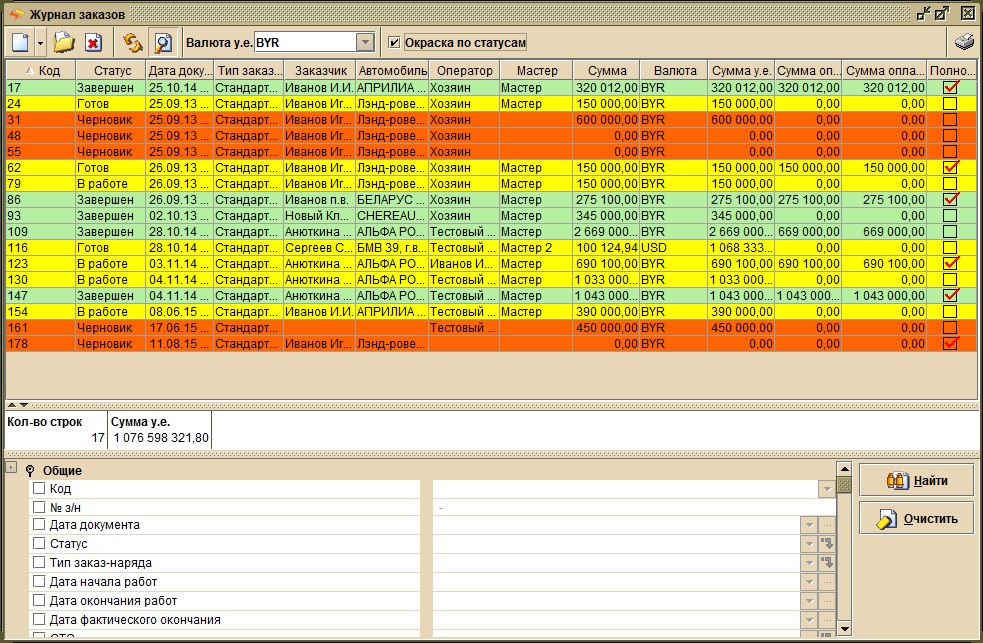Sort by the Заказчик column header
This screenshot has height=643, width=983.
point(320,71)
